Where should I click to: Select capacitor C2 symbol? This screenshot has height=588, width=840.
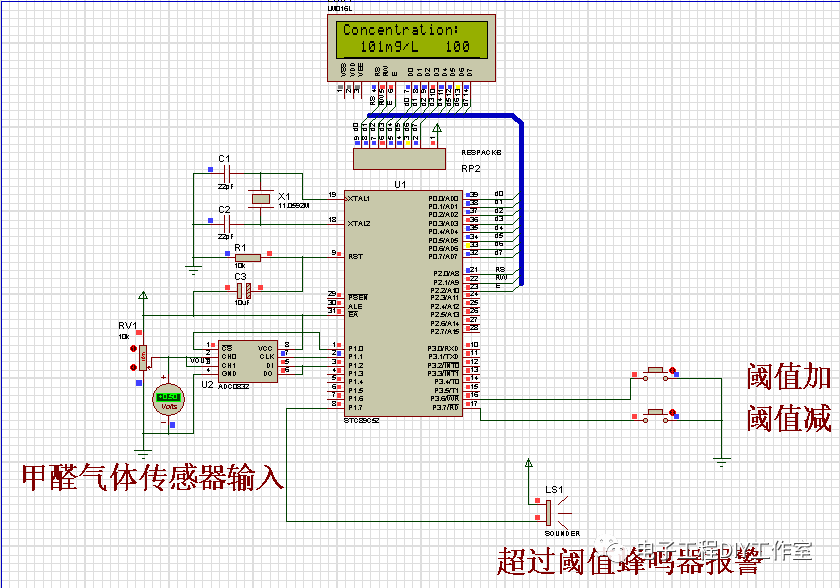tap(227, 224)
